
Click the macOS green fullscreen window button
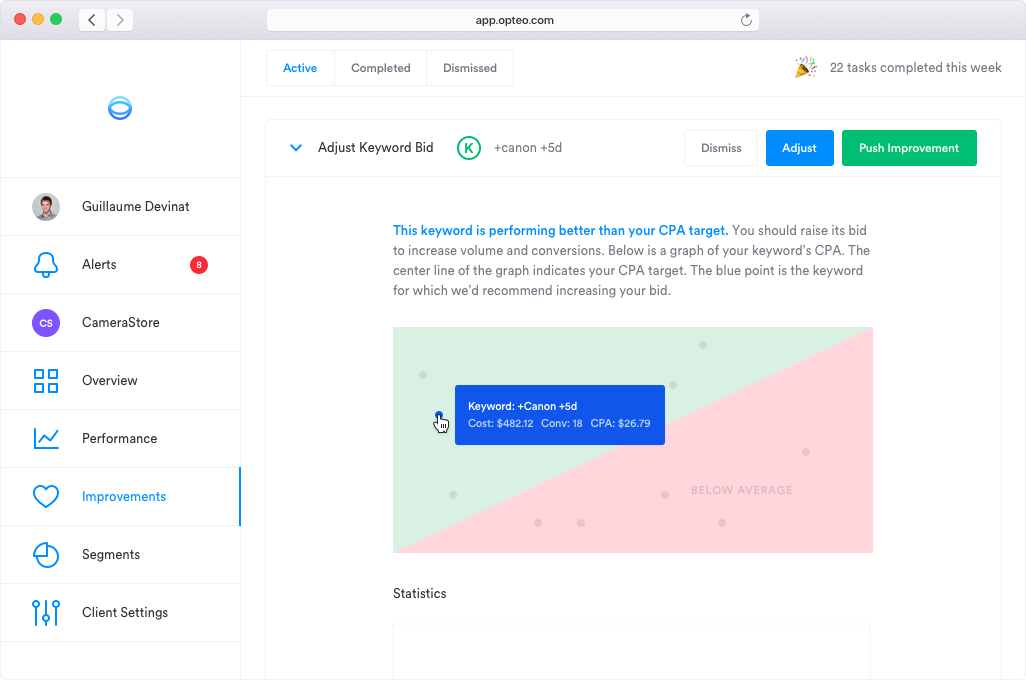point(56,19)
